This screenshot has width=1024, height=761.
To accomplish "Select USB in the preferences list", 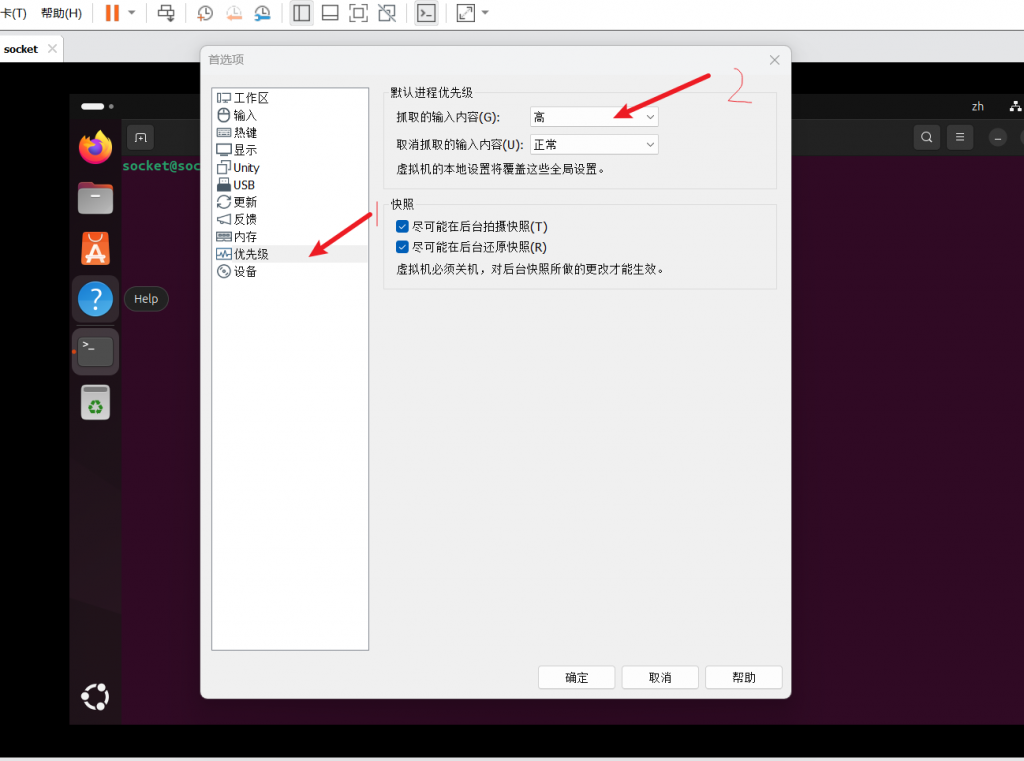I will tap(244, 185).
